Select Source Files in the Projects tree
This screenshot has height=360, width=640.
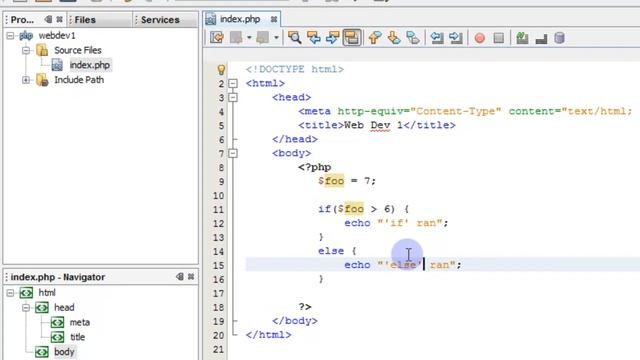[x=78, y=50]
